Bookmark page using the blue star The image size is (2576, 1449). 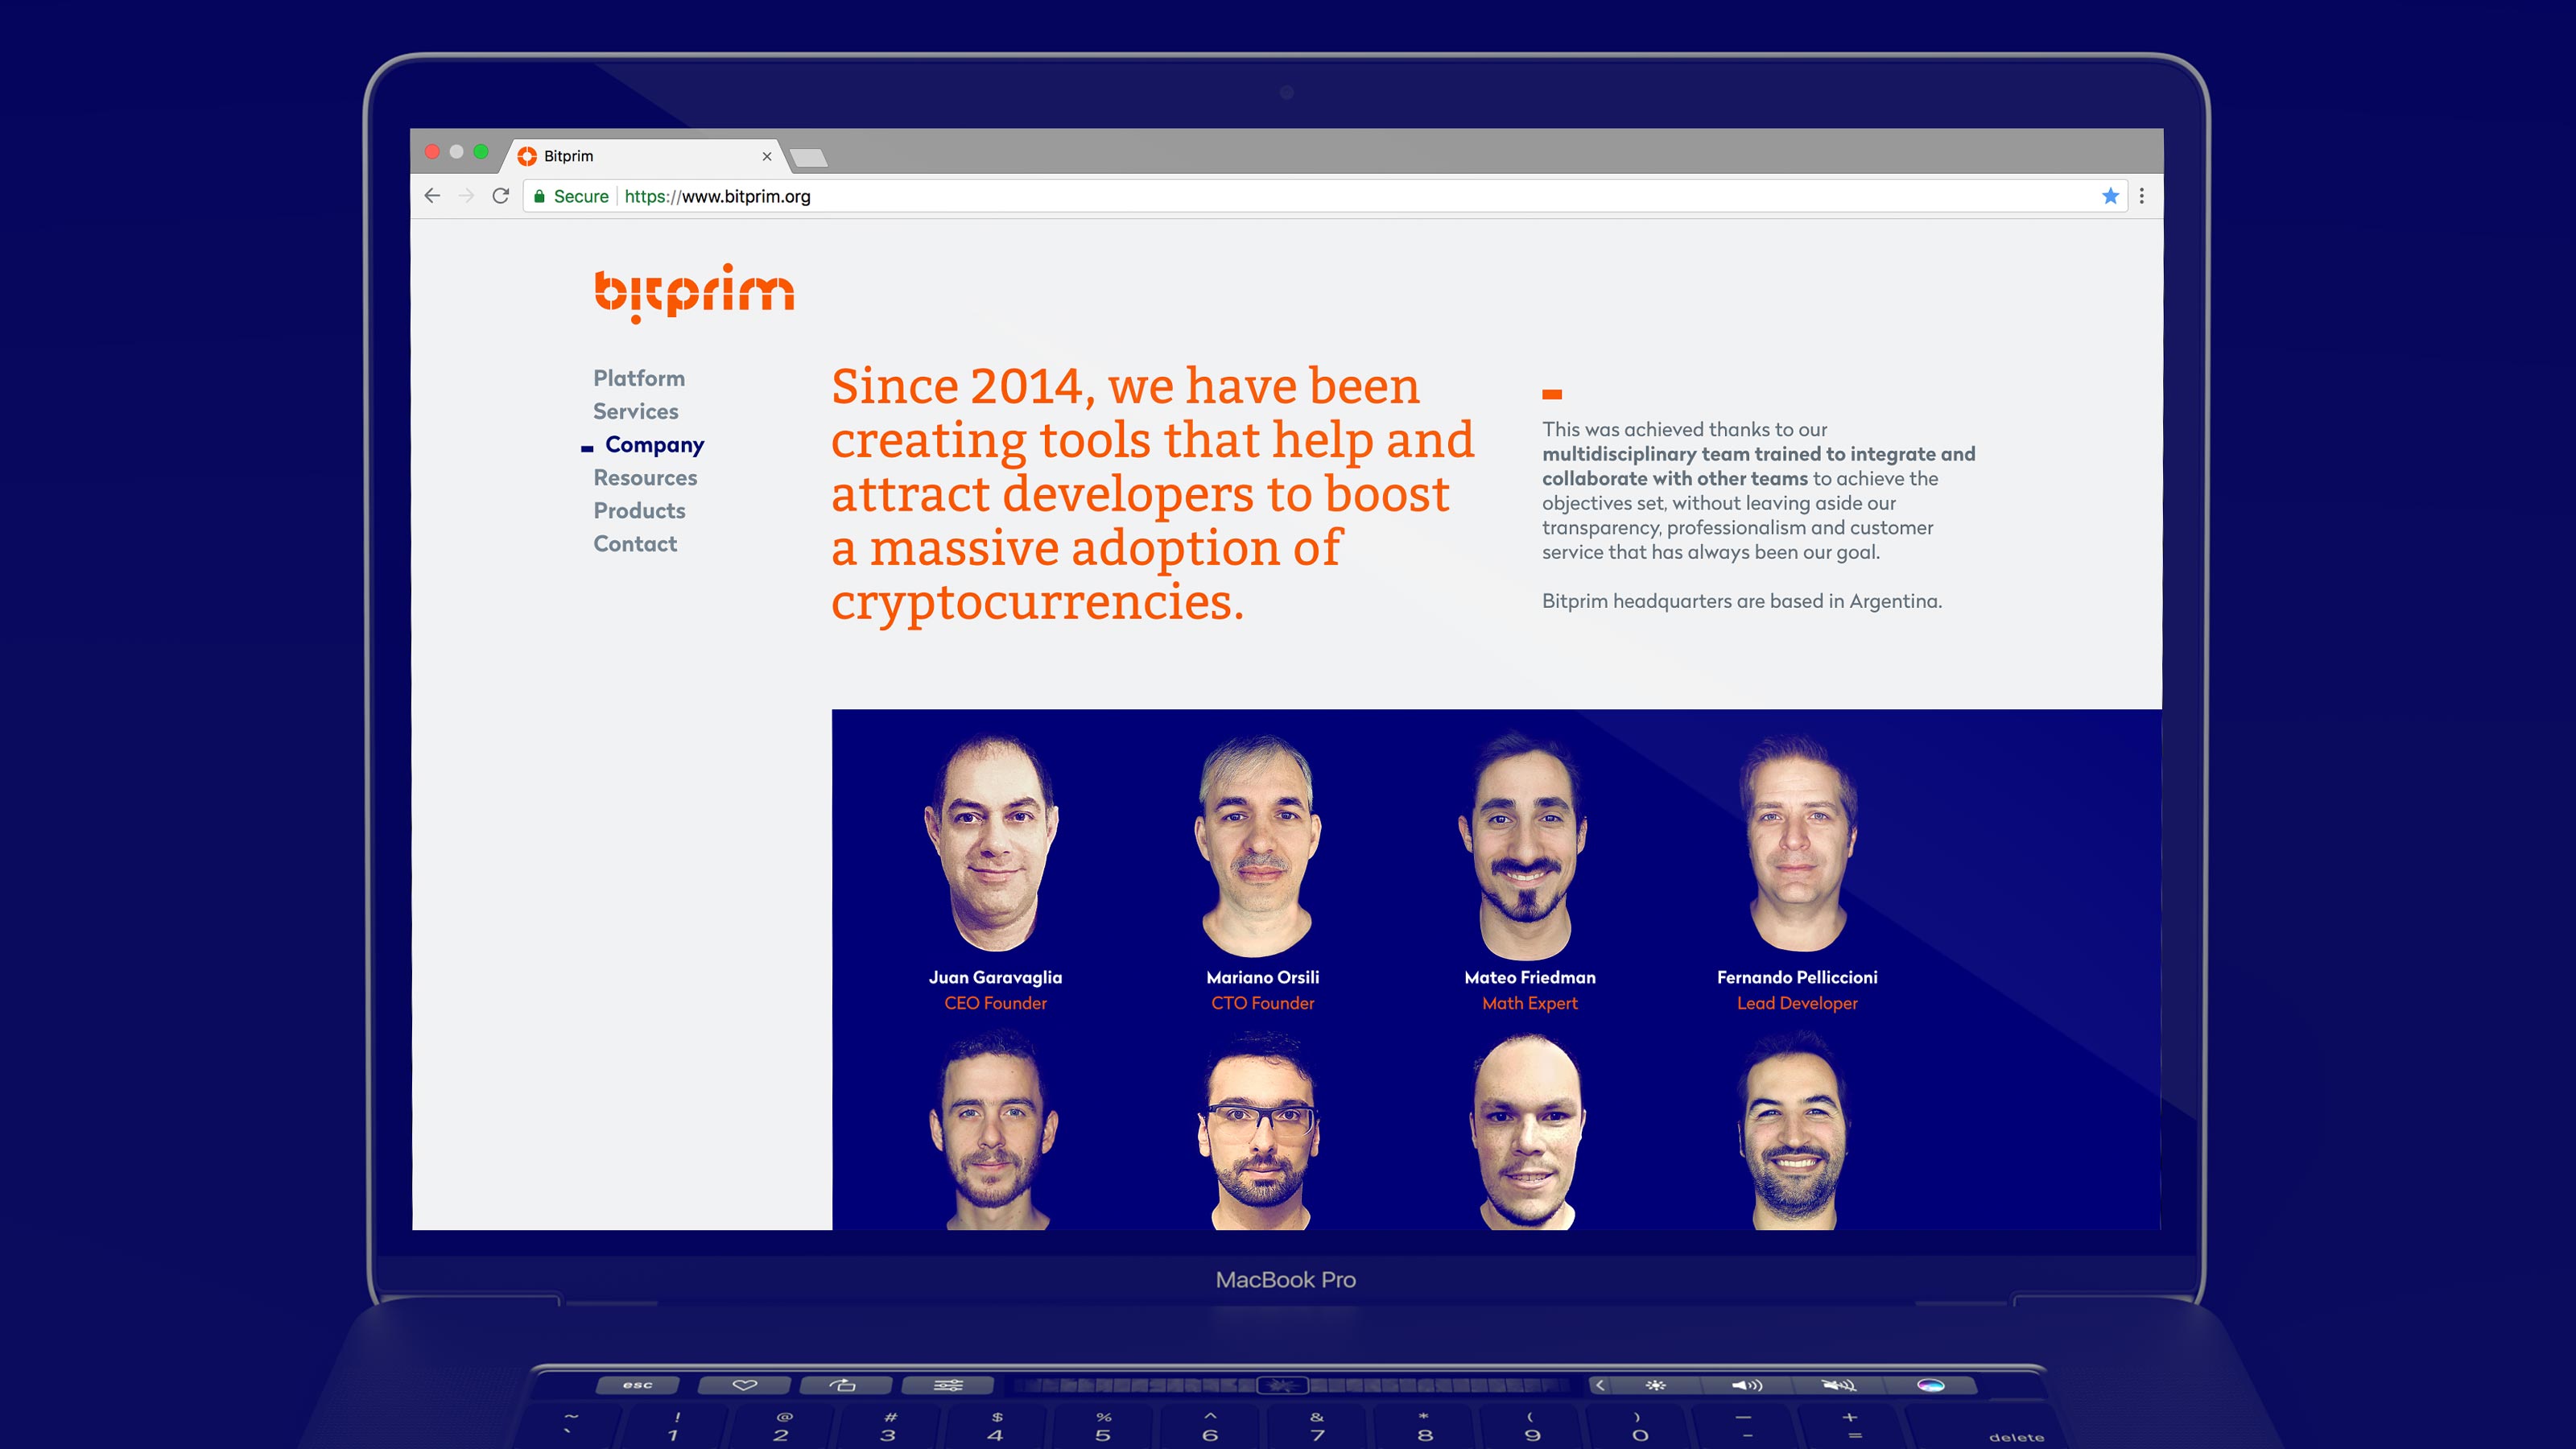2110,196
